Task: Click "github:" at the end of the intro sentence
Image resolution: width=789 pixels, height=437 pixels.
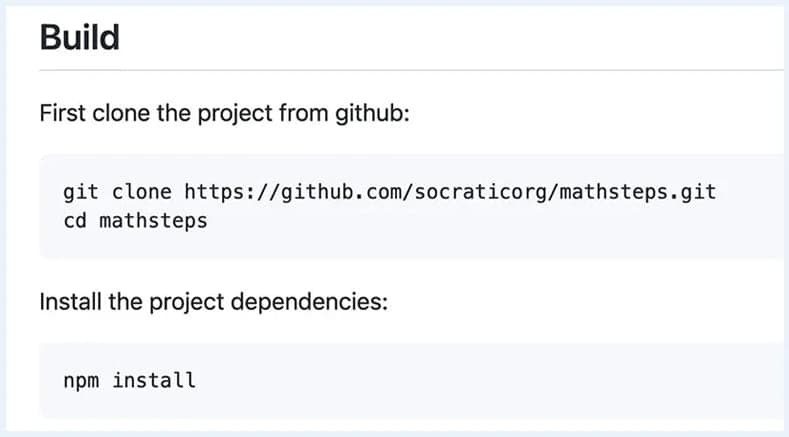Action: pyautogui.click(x=373, y=111)
